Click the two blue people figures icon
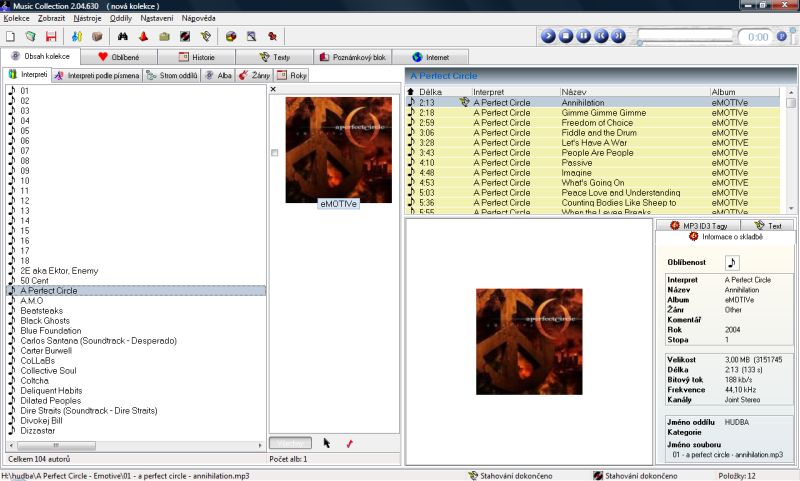800x481 pixels. pos(77,36)
